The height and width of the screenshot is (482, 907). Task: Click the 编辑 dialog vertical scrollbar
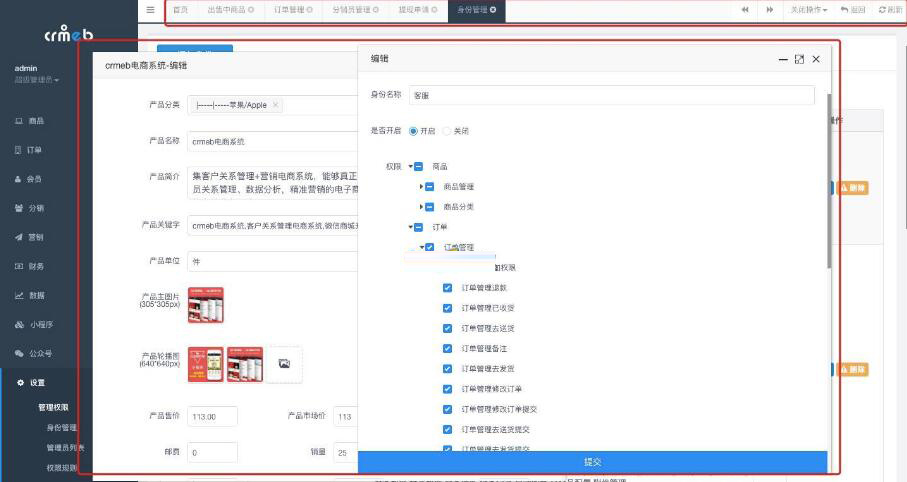829,181
